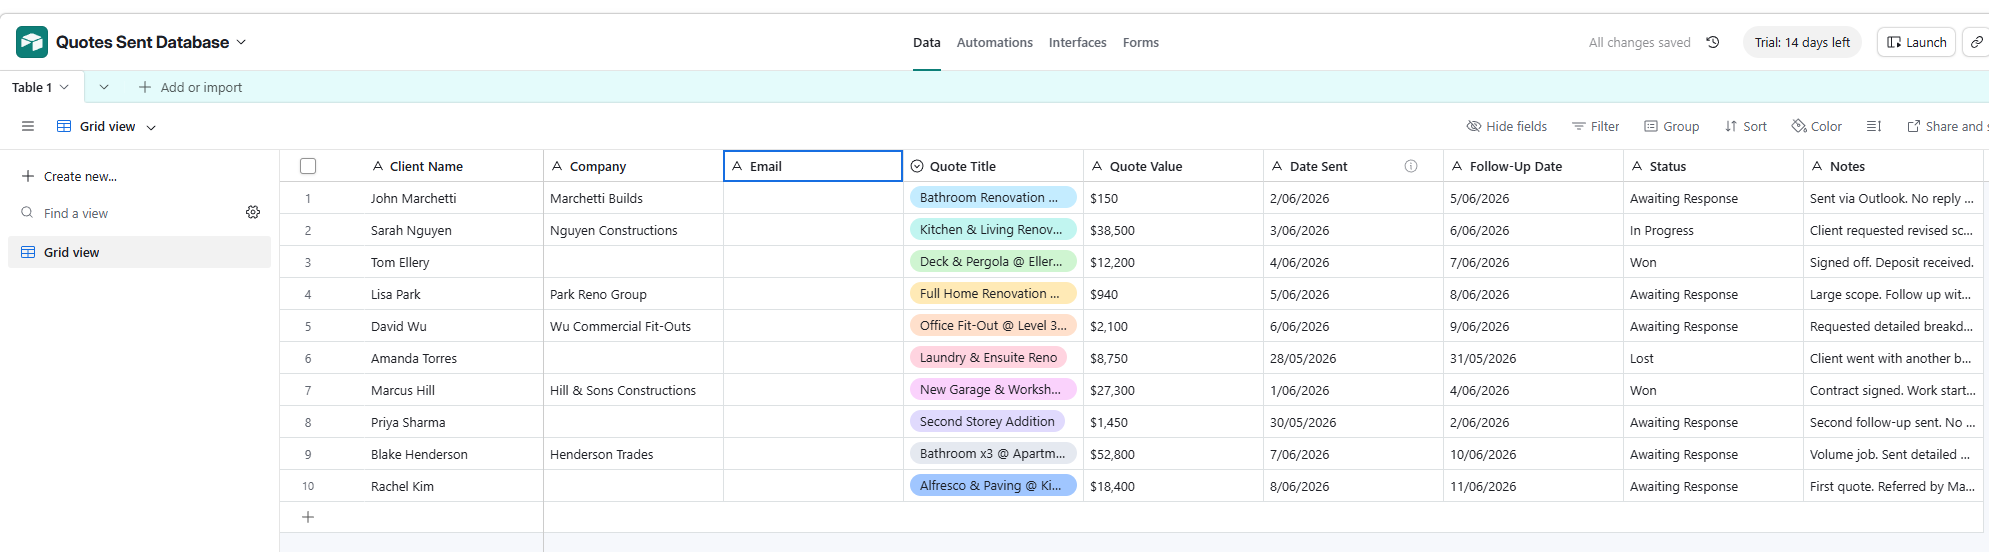The height and width of the screenshot is (552, 1989).
Task: Switch to the Interfaces tab
Action: click(1078, 42)
